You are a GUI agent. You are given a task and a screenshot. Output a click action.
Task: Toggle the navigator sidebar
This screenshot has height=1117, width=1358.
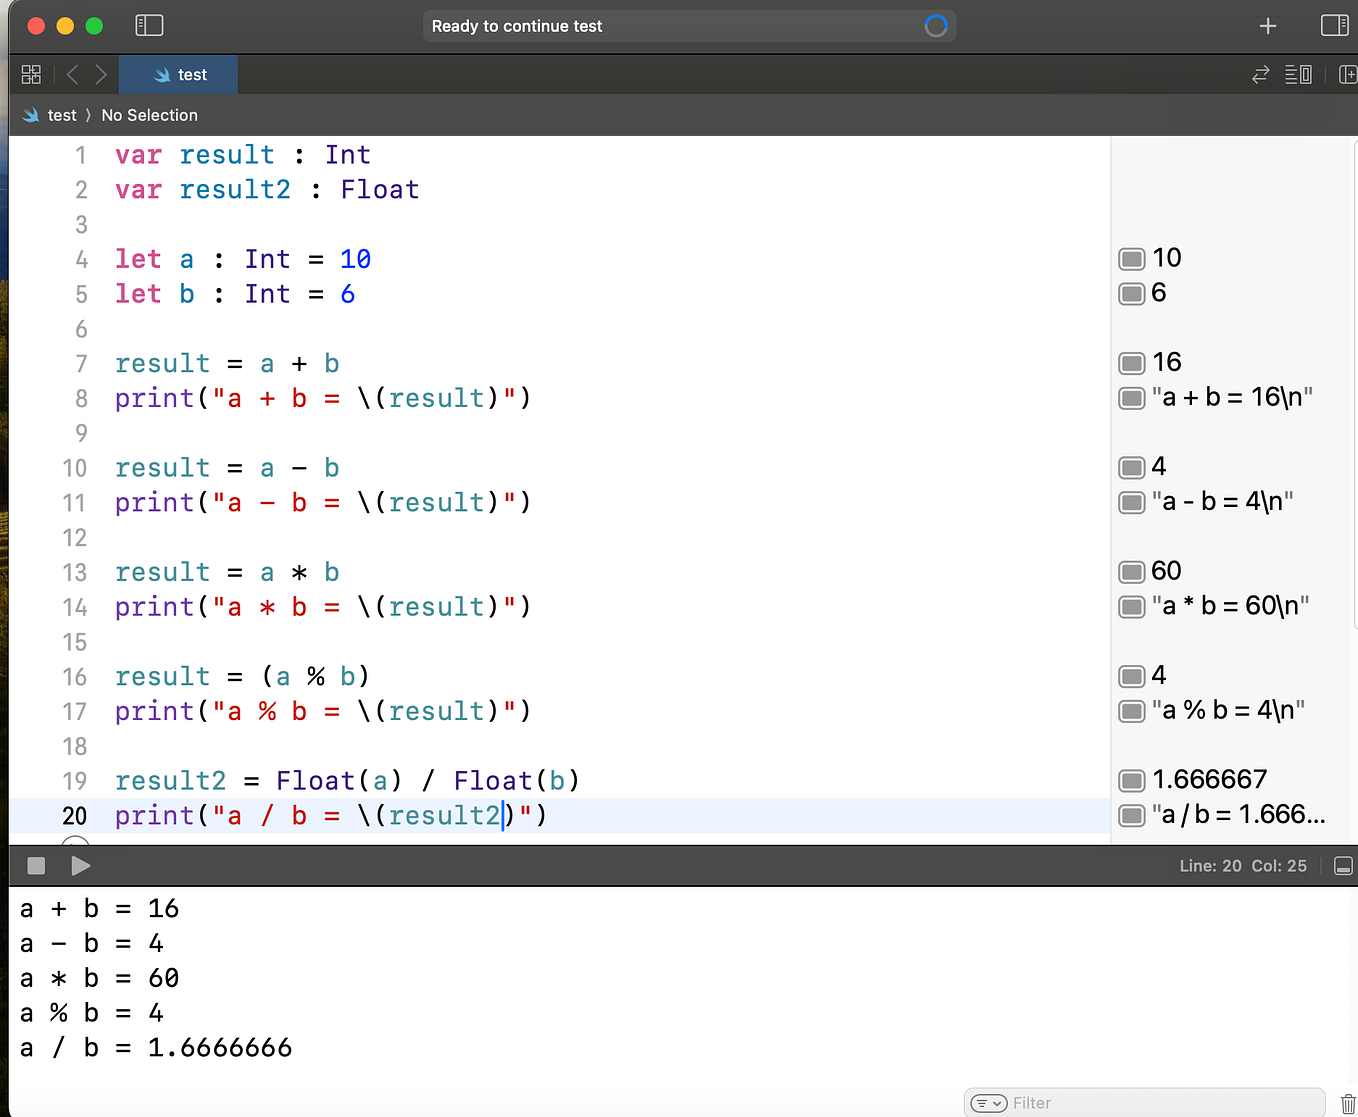coord(149,25)
